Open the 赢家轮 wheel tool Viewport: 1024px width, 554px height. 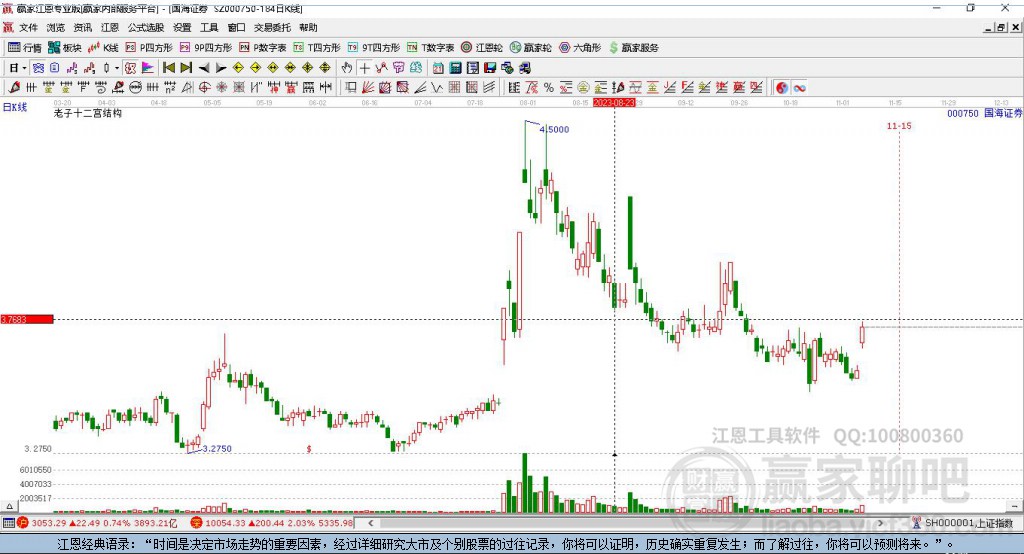531,48
